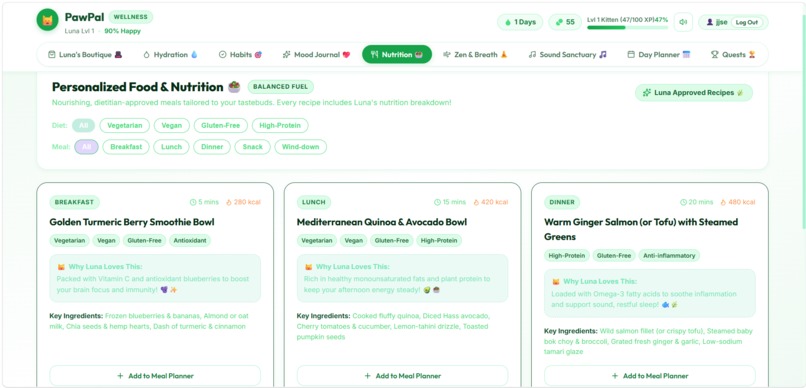Select the All diet filter
The image size is (806, 388).
tap(83, 125)
